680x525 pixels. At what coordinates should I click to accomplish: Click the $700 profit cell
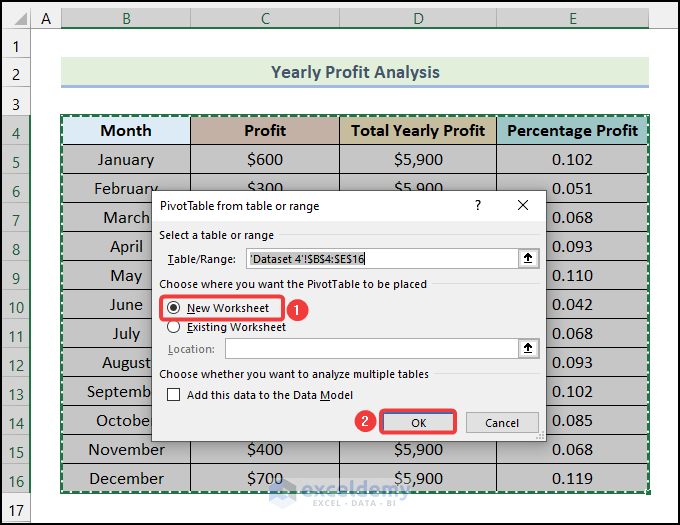[x=265, y=479]
